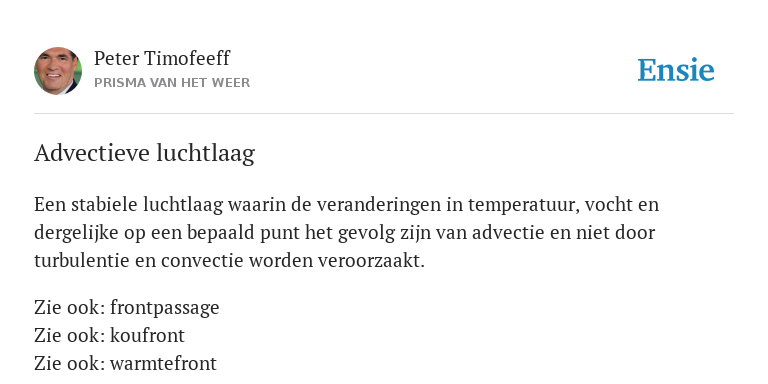Click the horizontal divider below the author header
The image size is (768, 384).
384,114
